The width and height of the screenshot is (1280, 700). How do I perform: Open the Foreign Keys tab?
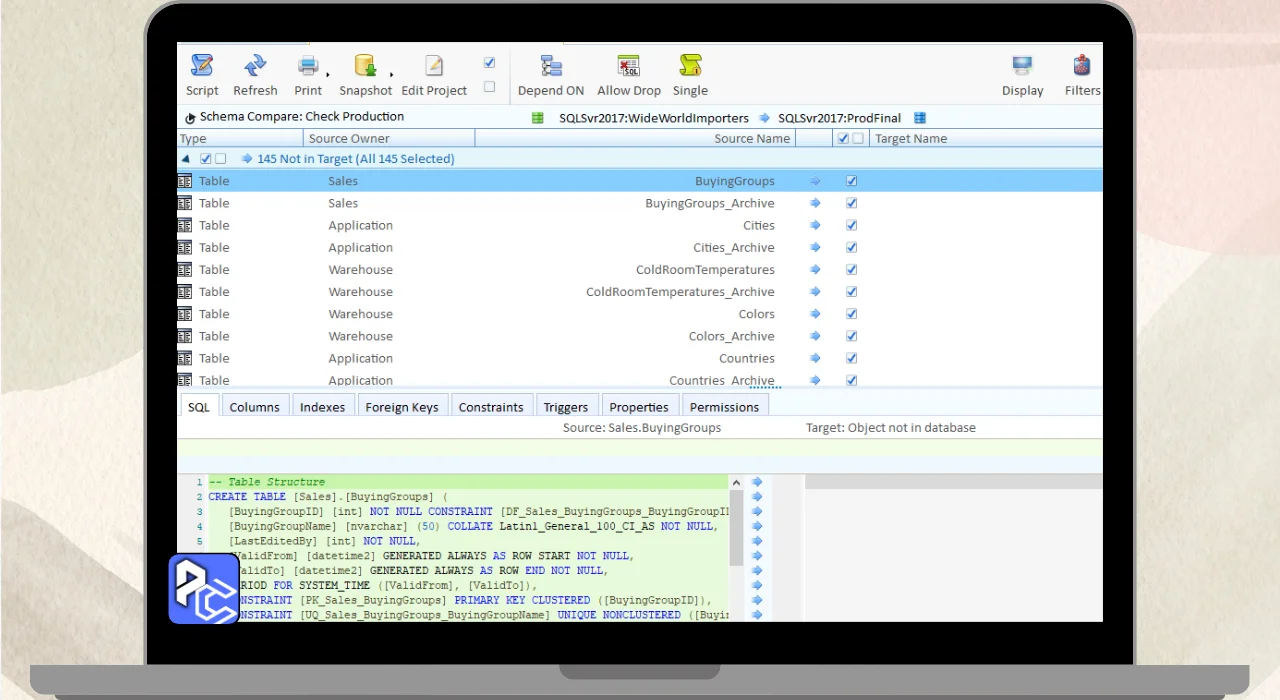point(402,407)
